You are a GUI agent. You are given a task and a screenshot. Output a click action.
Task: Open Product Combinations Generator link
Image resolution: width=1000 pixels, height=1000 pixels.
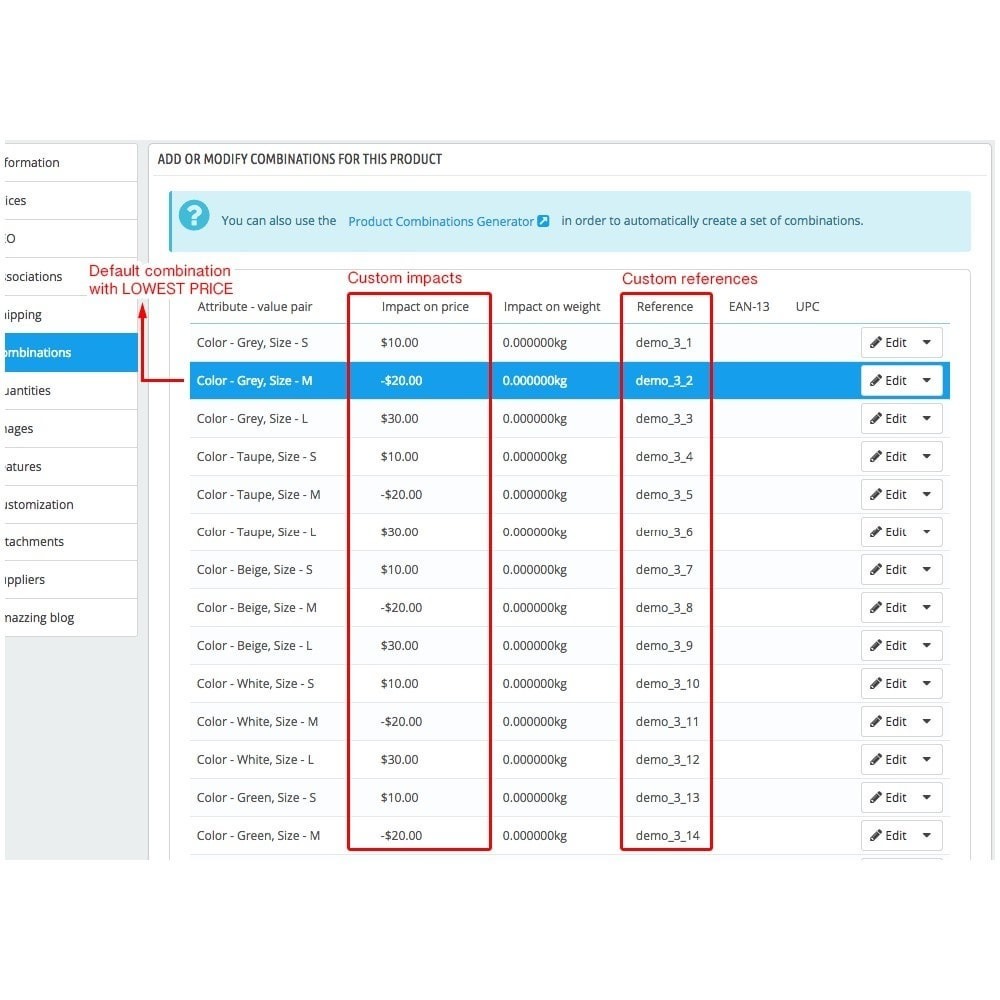[441, 222]
